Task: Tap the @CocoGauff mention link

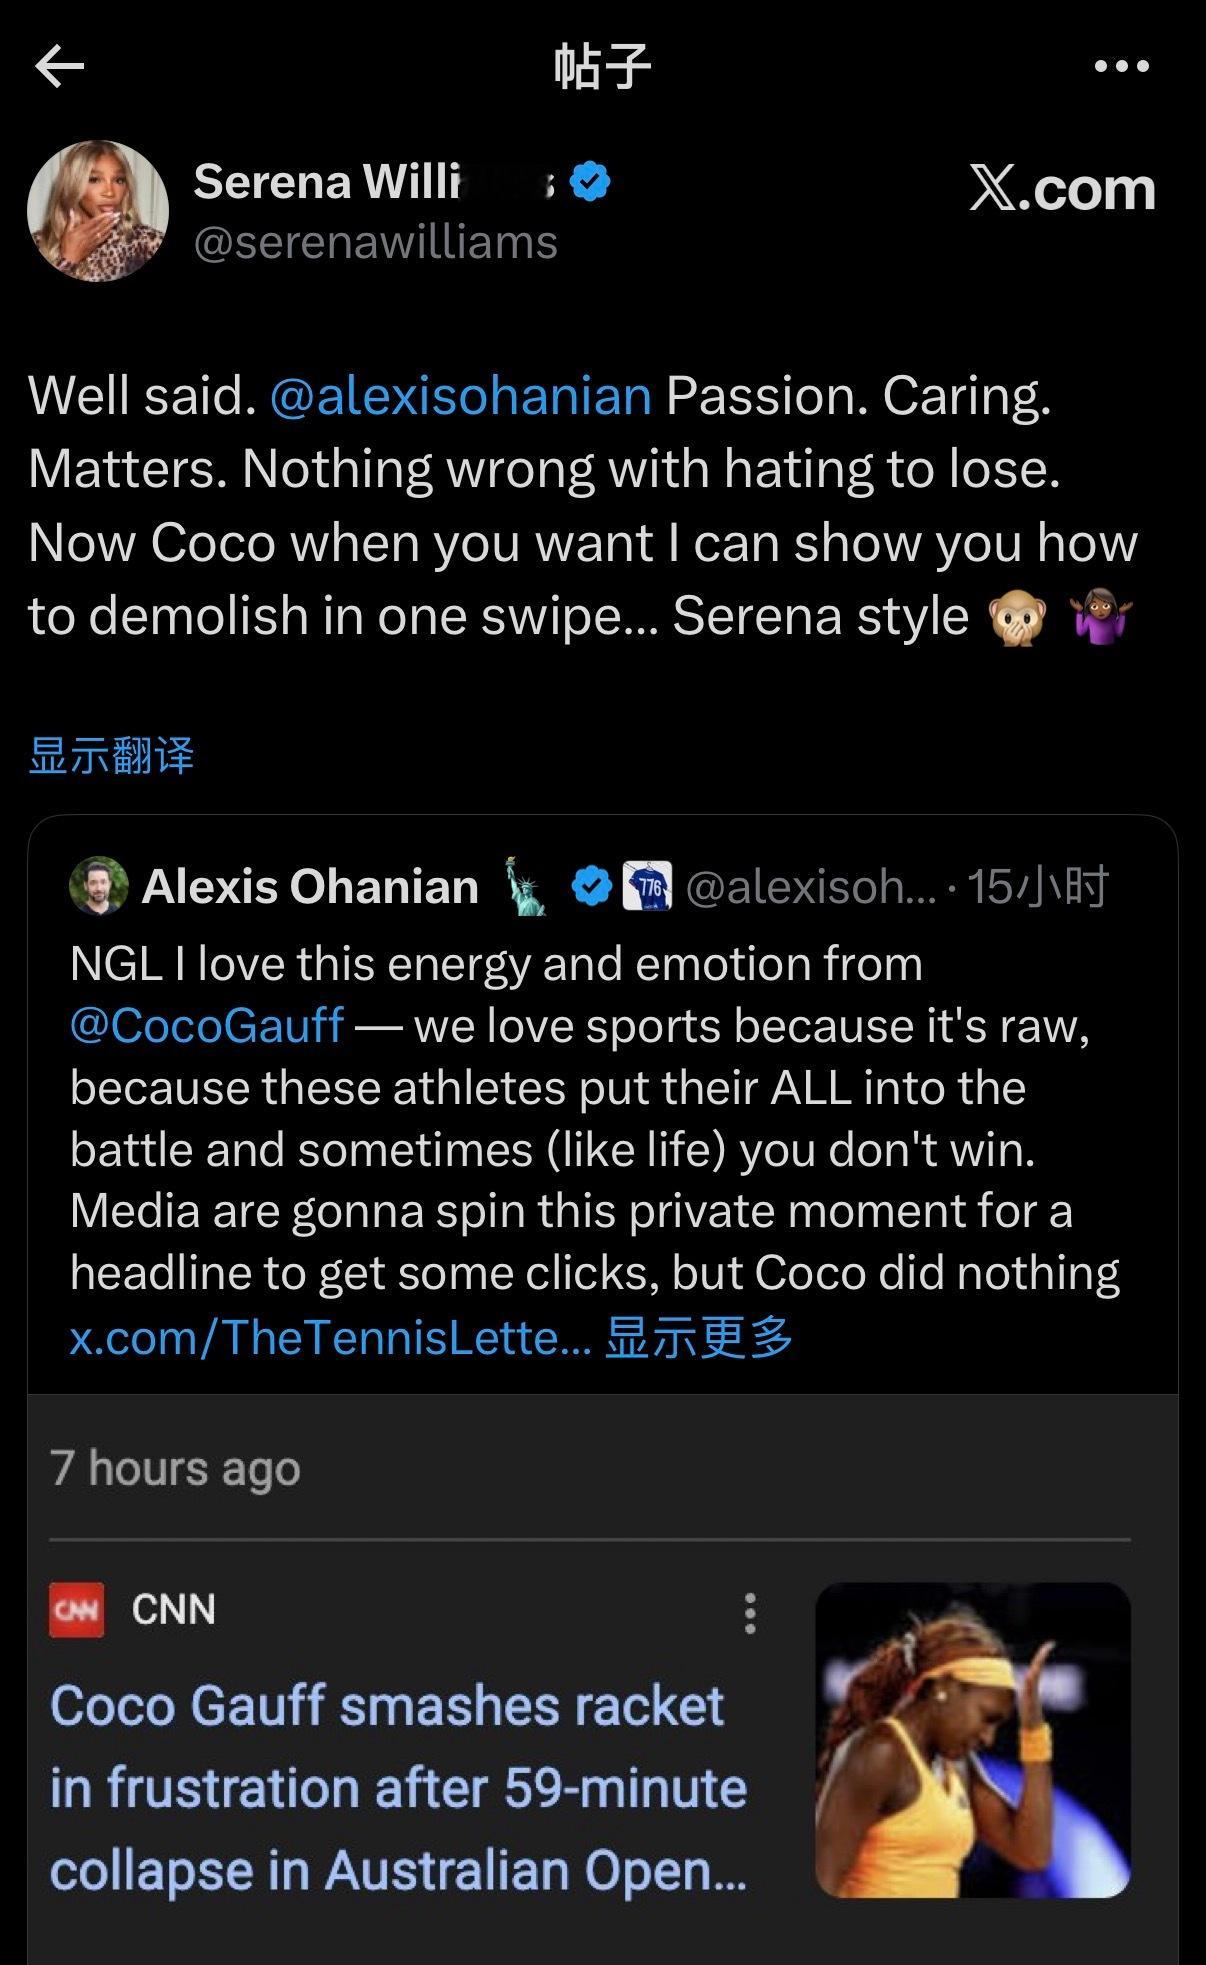Action: (x=207, y=1026)
